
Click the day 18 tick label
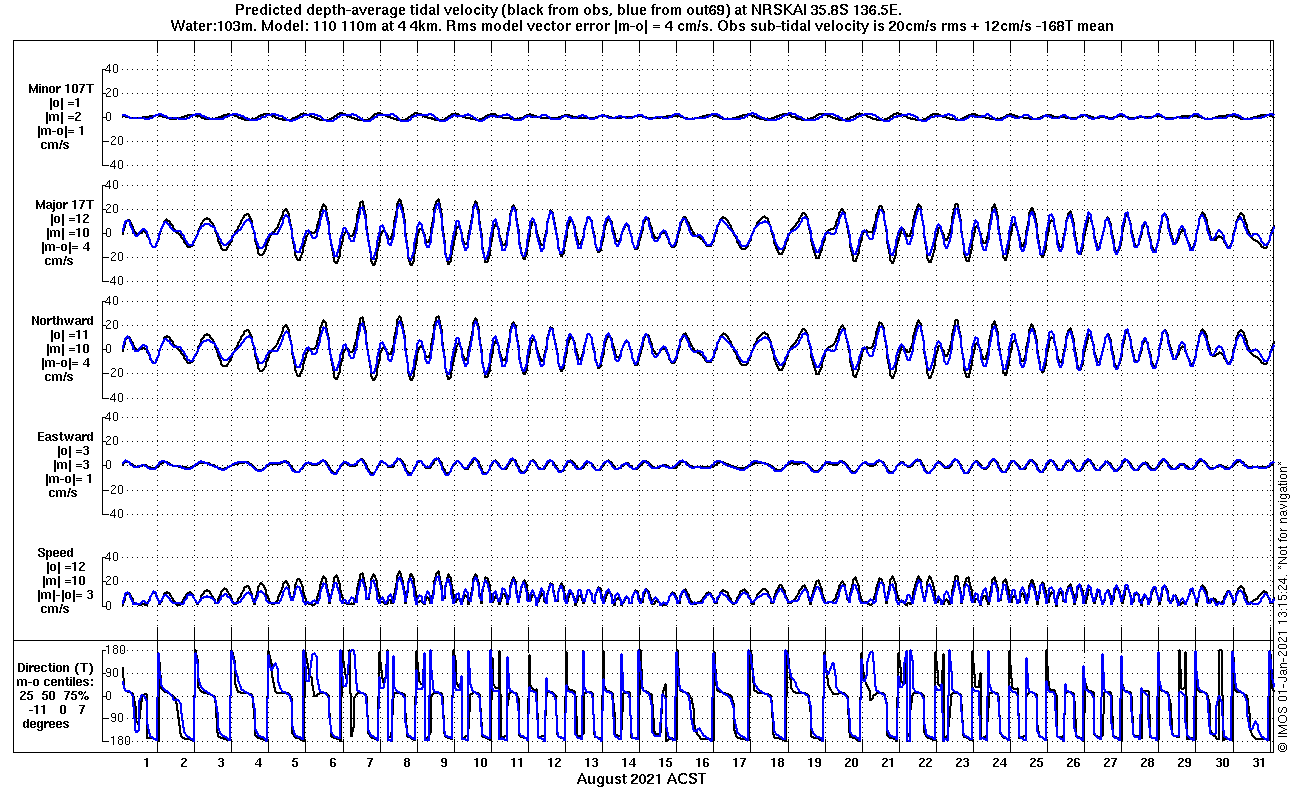[x=777, y=762]
